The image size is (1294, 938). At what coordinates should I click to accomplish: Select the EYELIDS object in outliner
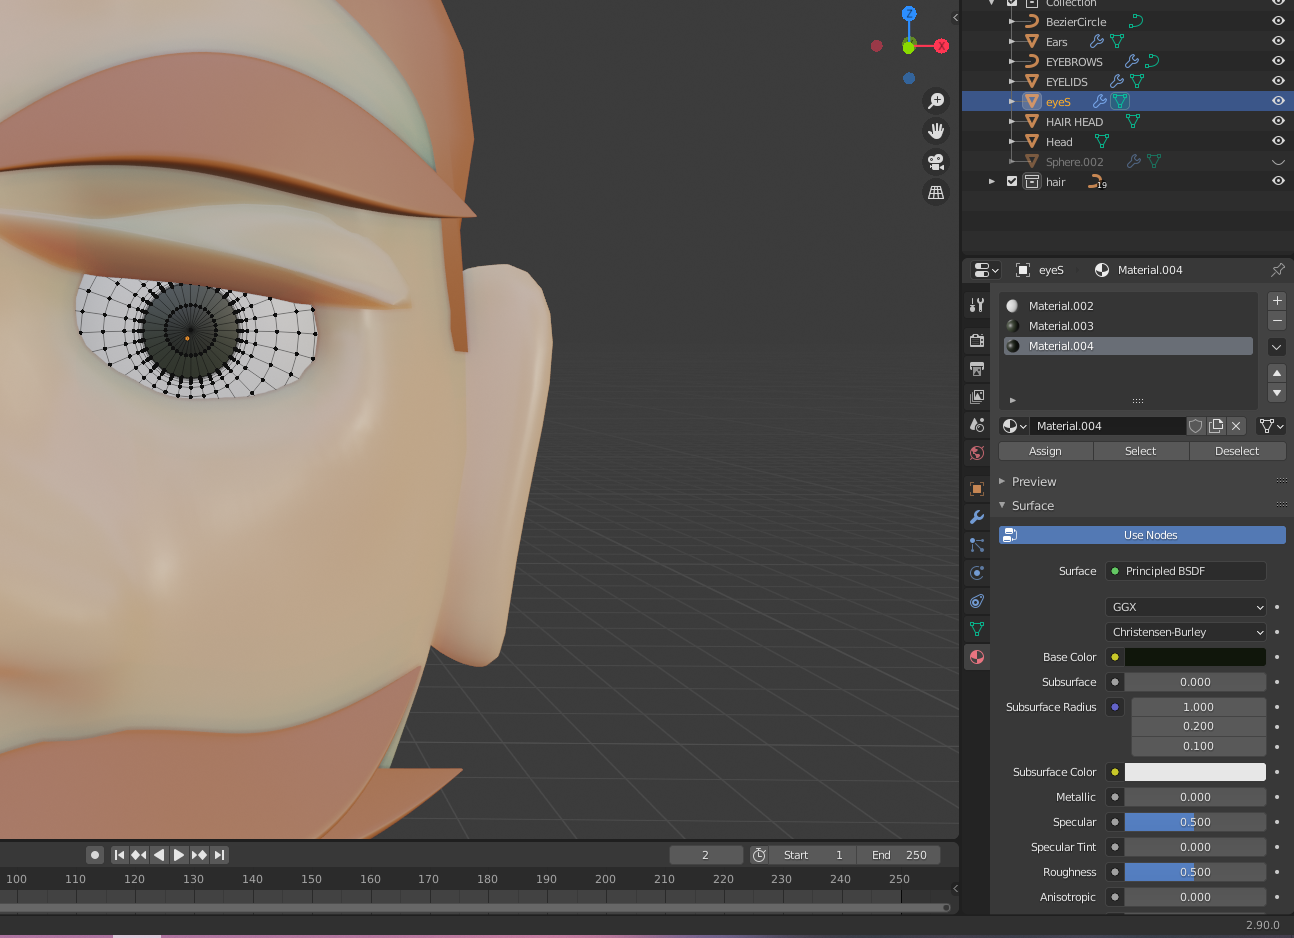1066,82
